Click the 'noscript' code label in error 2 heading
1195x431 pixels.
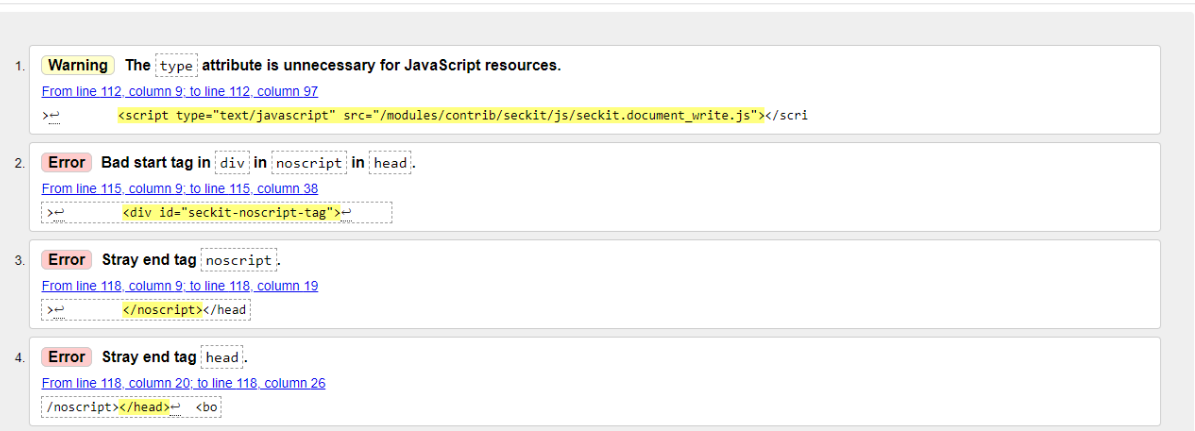(x=309, y=163)
